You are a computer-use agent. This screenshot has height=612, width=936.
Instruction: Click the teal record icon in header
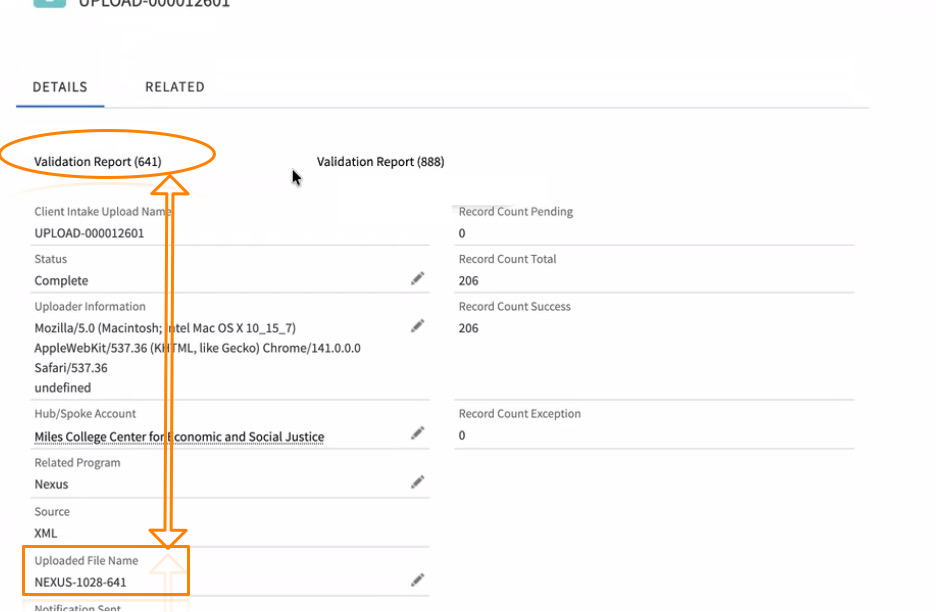[46, 3]
